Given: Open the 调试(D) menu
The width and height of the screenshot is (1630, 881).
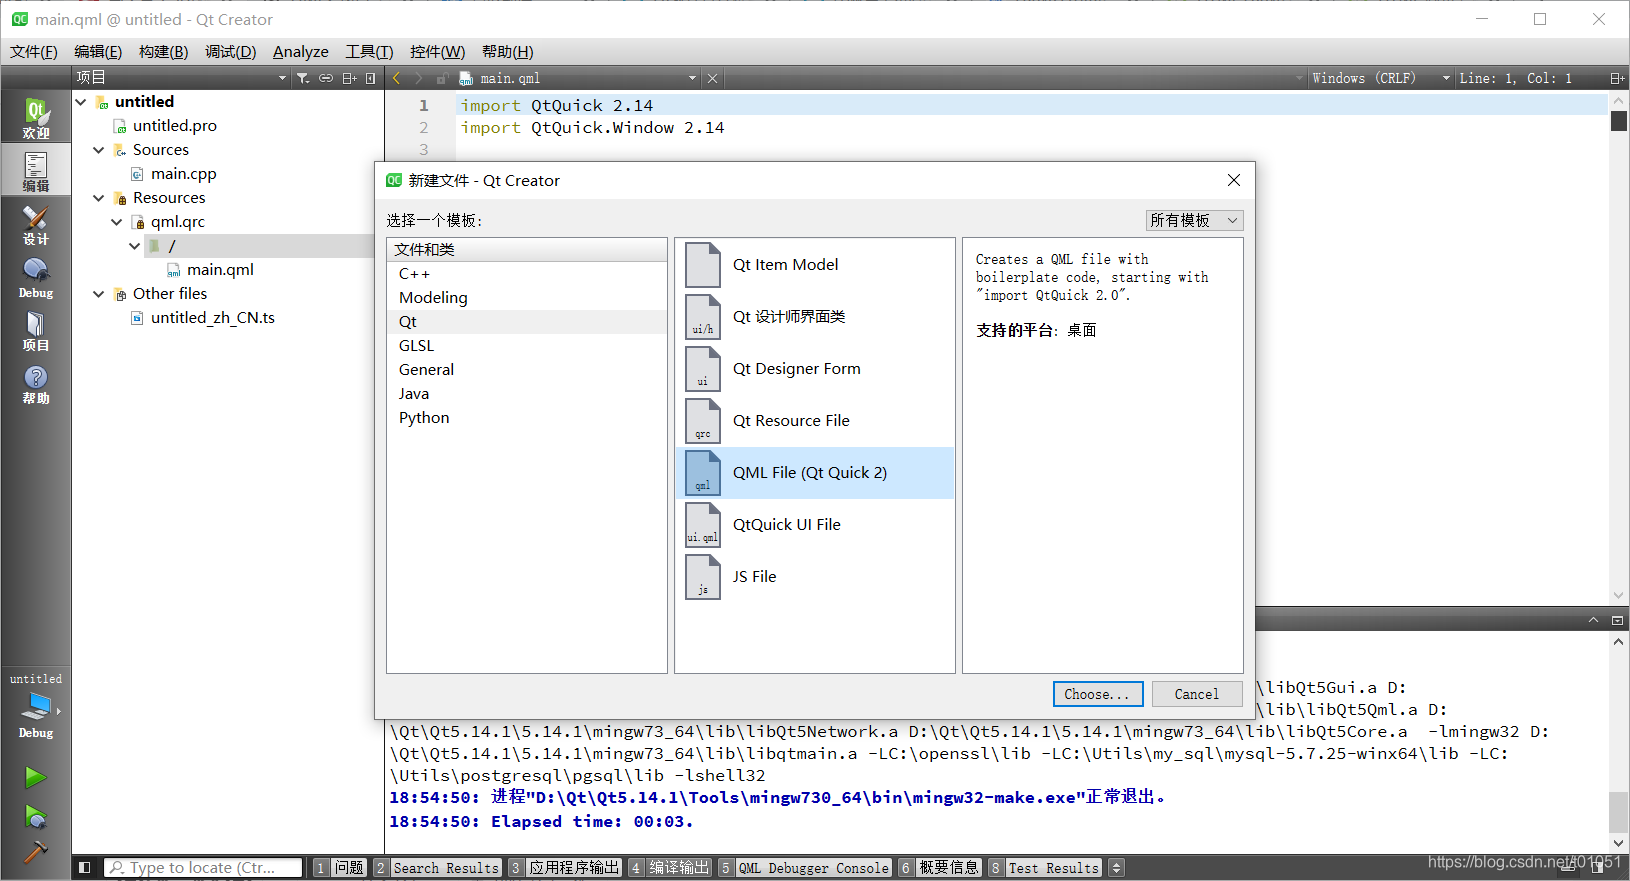Looking at the screenshot, I should point(230,52).
